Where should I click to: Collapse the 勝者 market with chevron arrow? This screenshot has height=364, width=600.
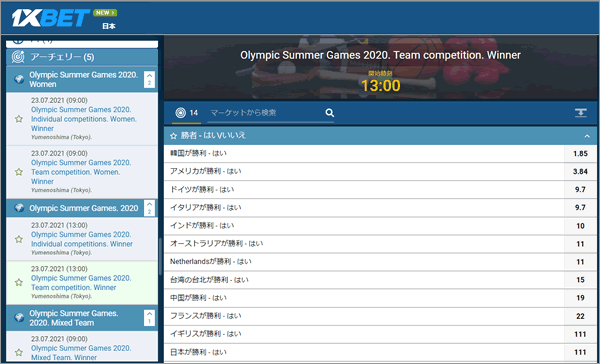click(587, 136)
